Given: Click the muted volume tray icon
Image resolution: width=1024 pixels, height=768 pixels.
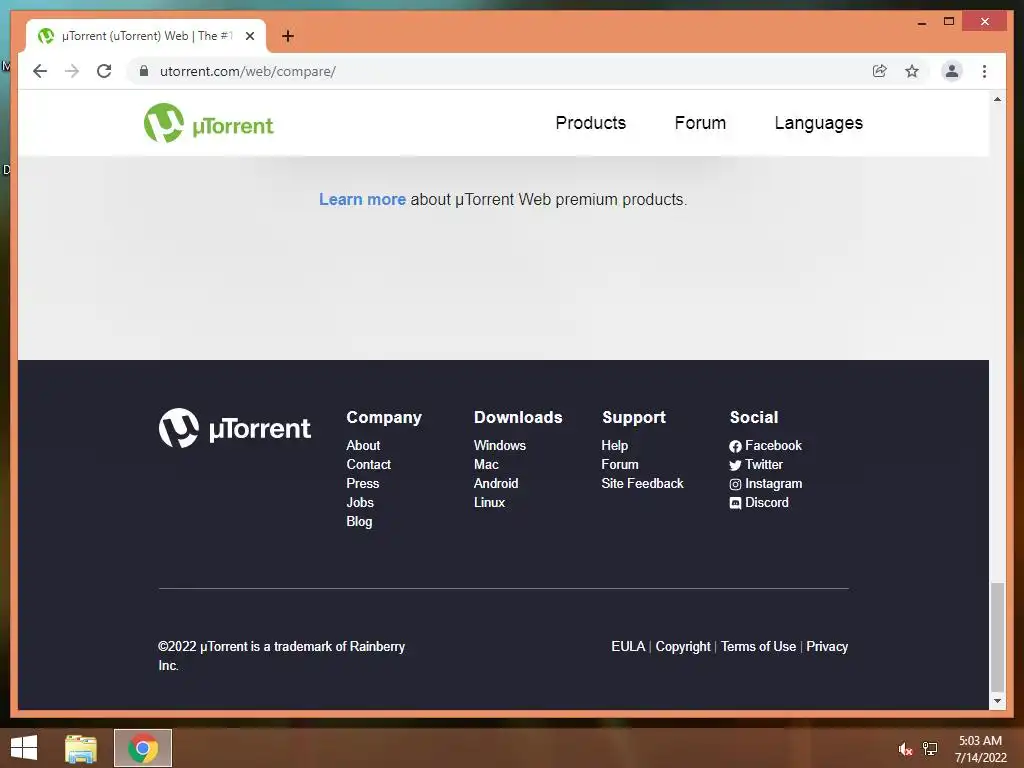Looking at the screenshot, I should [904, 749].
